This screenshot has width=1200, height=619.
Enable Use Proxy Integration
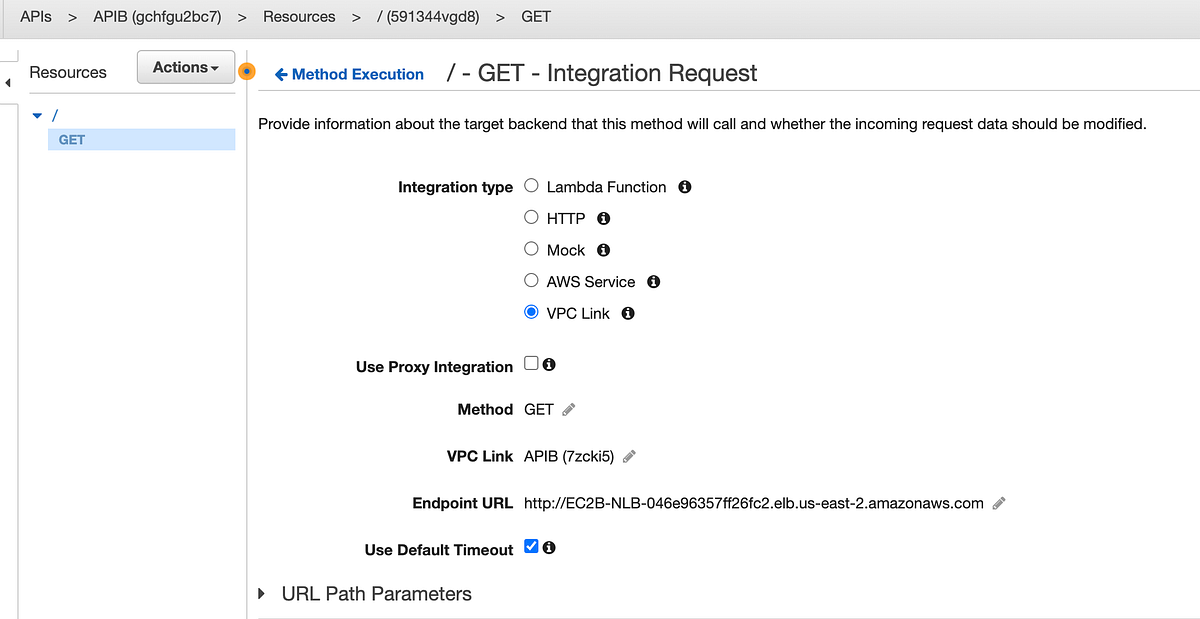point(533,362)
